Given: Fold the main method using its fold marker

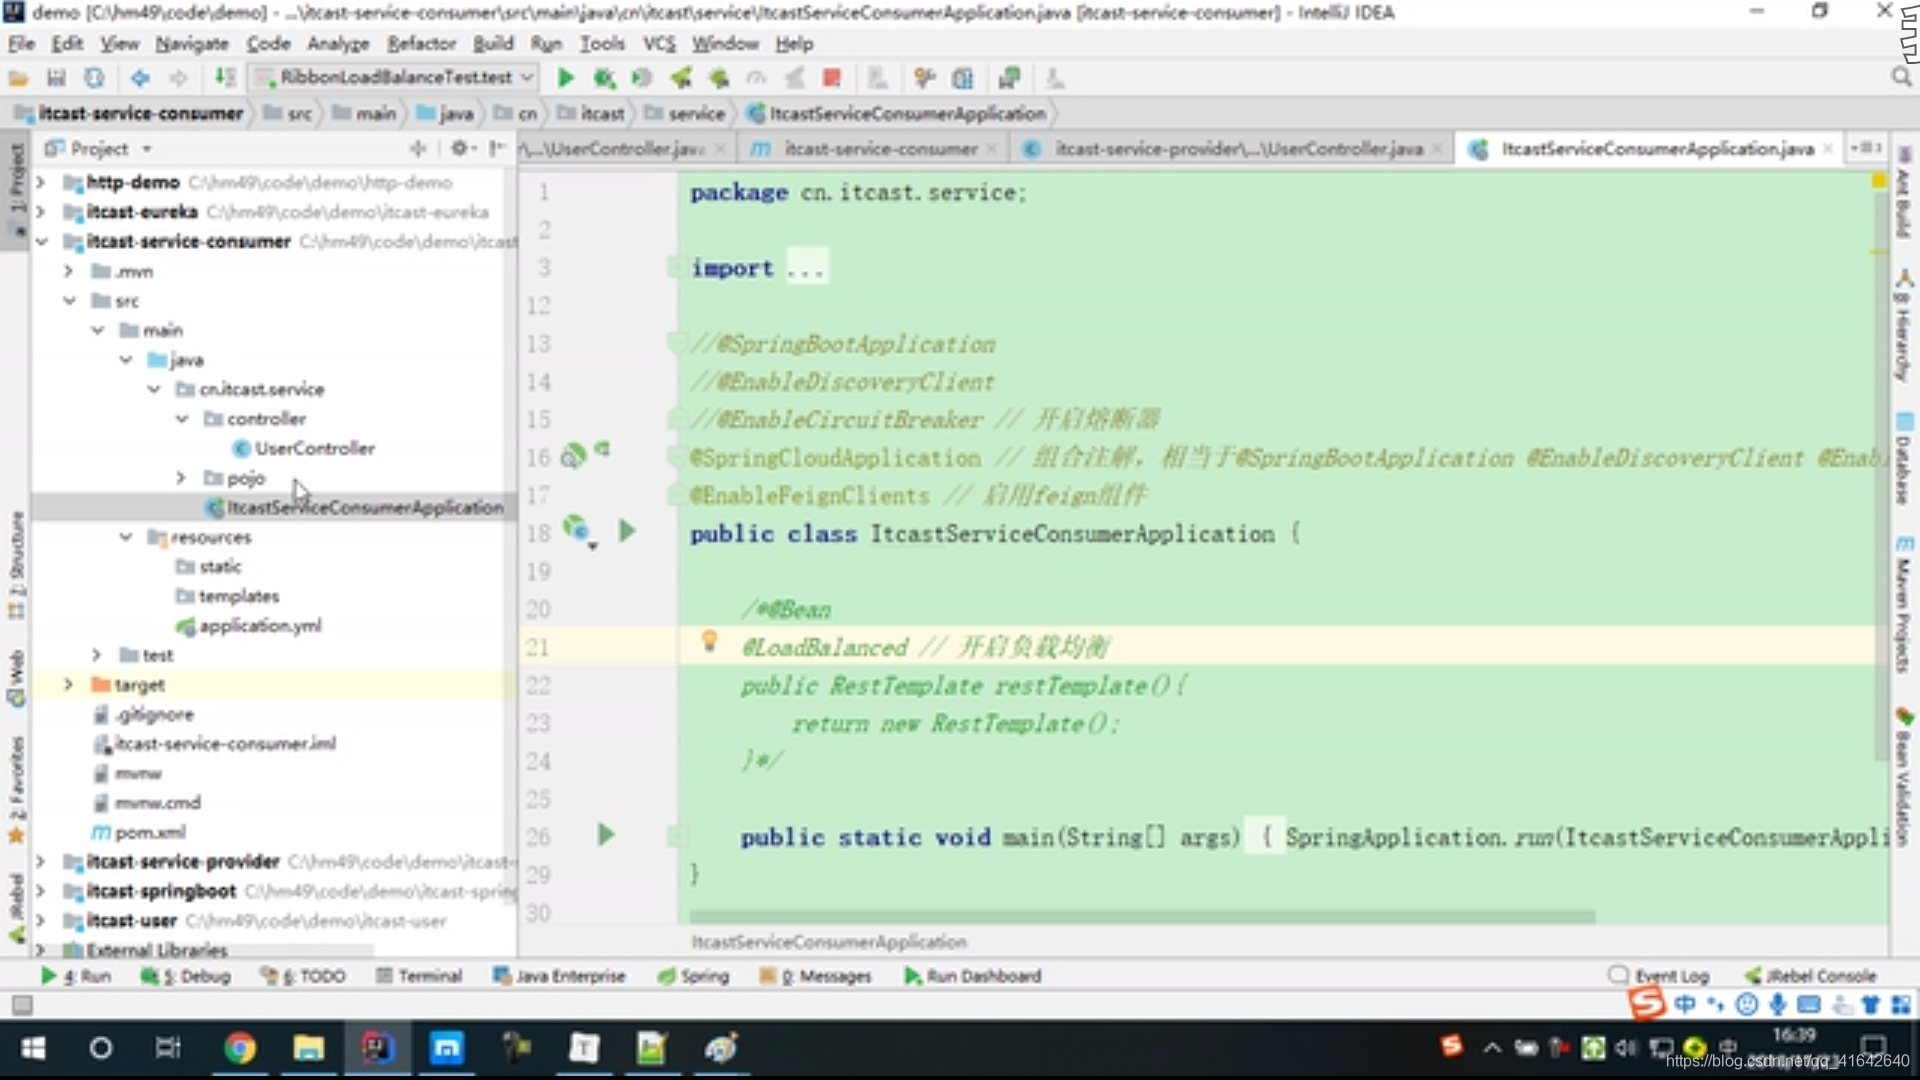Looking at the screenshot, I should (677, 836).
